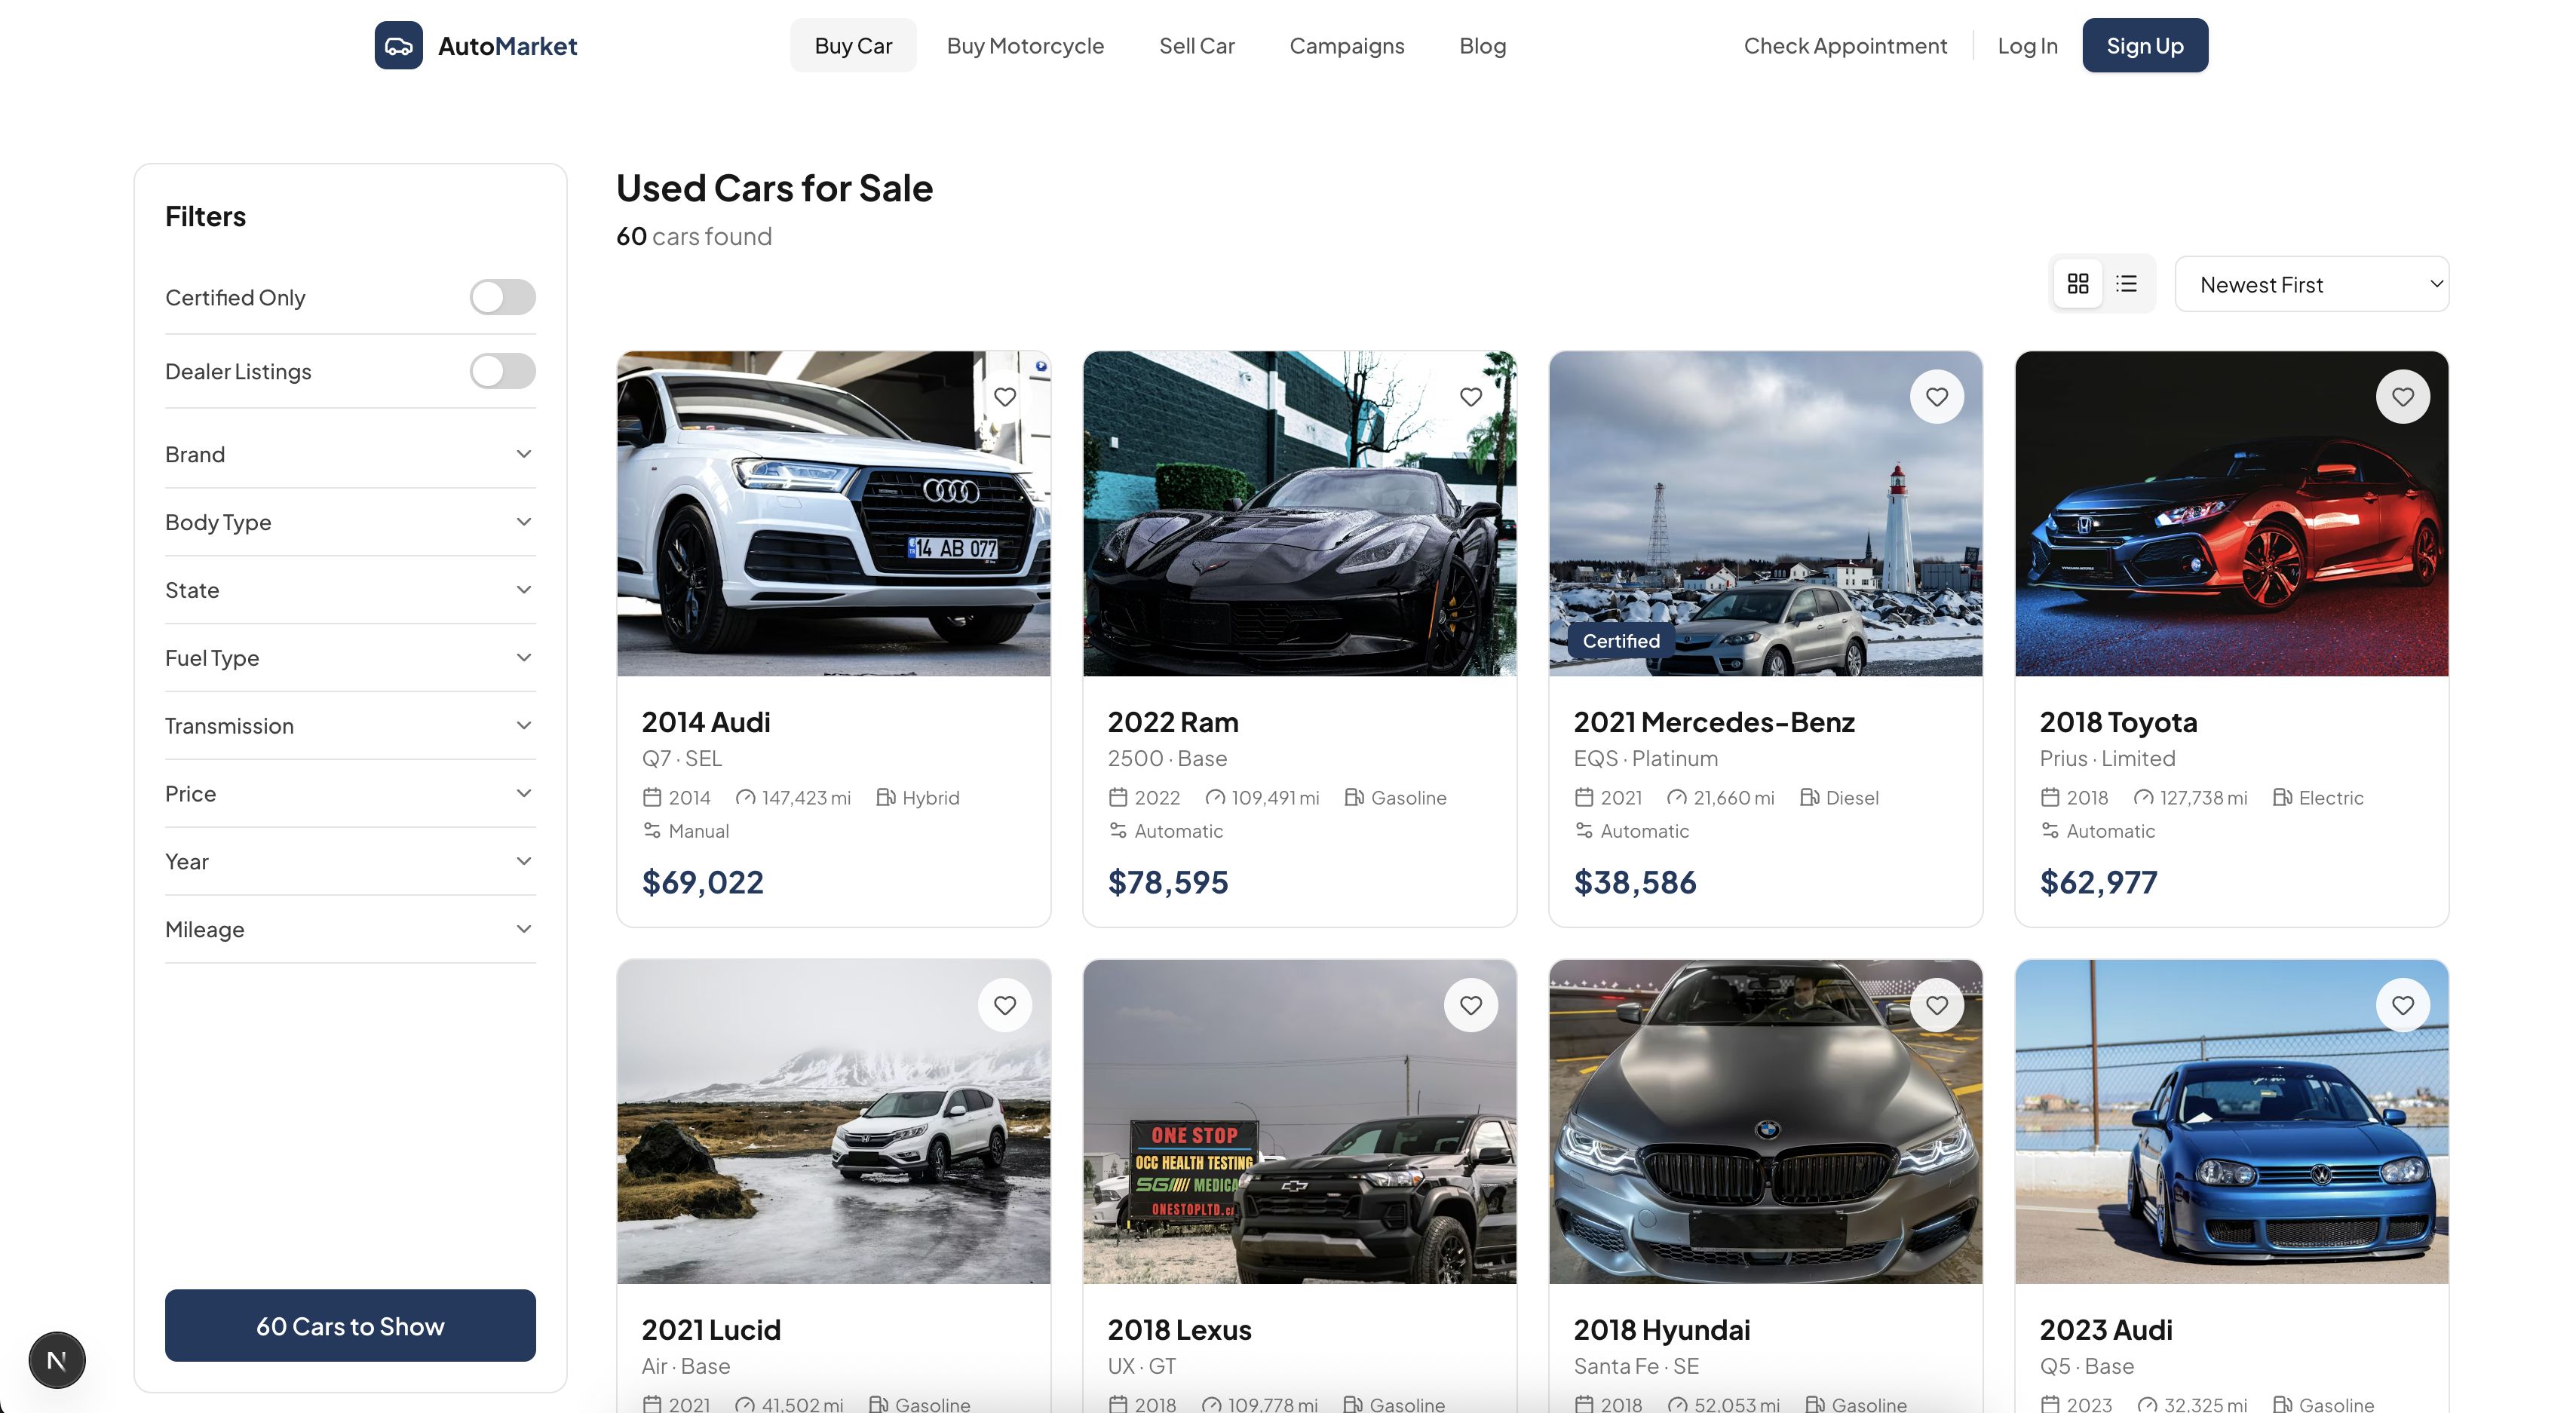The width and height of the screenshot is (2576, 1413).
Task: Click the AutoMarket car logo icon
Action: [x=398, y=46]
